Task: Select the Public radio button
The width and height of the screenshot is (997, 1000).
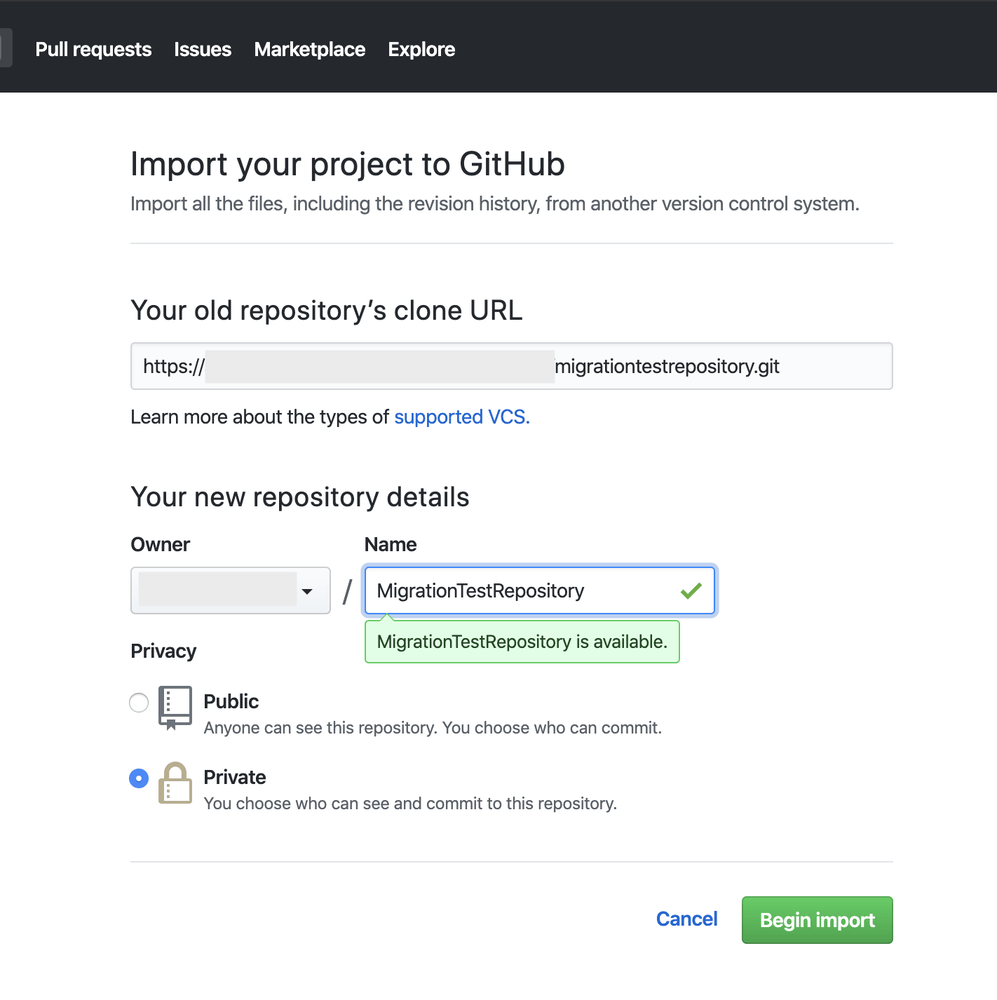Action: pos(139,703)
